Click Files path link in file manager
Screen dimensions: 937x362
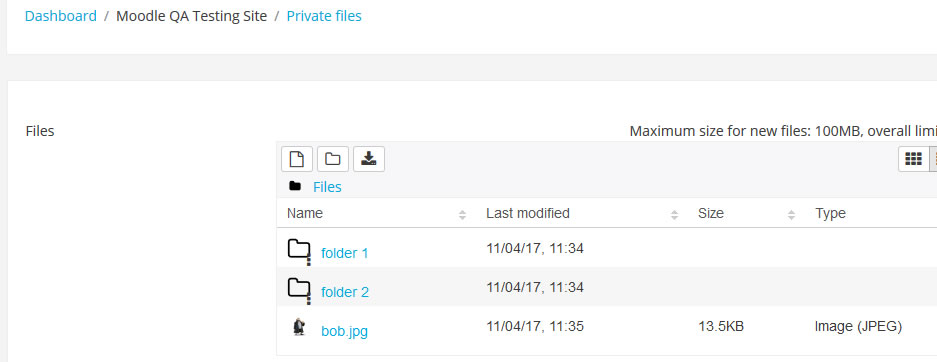point(327,187)
